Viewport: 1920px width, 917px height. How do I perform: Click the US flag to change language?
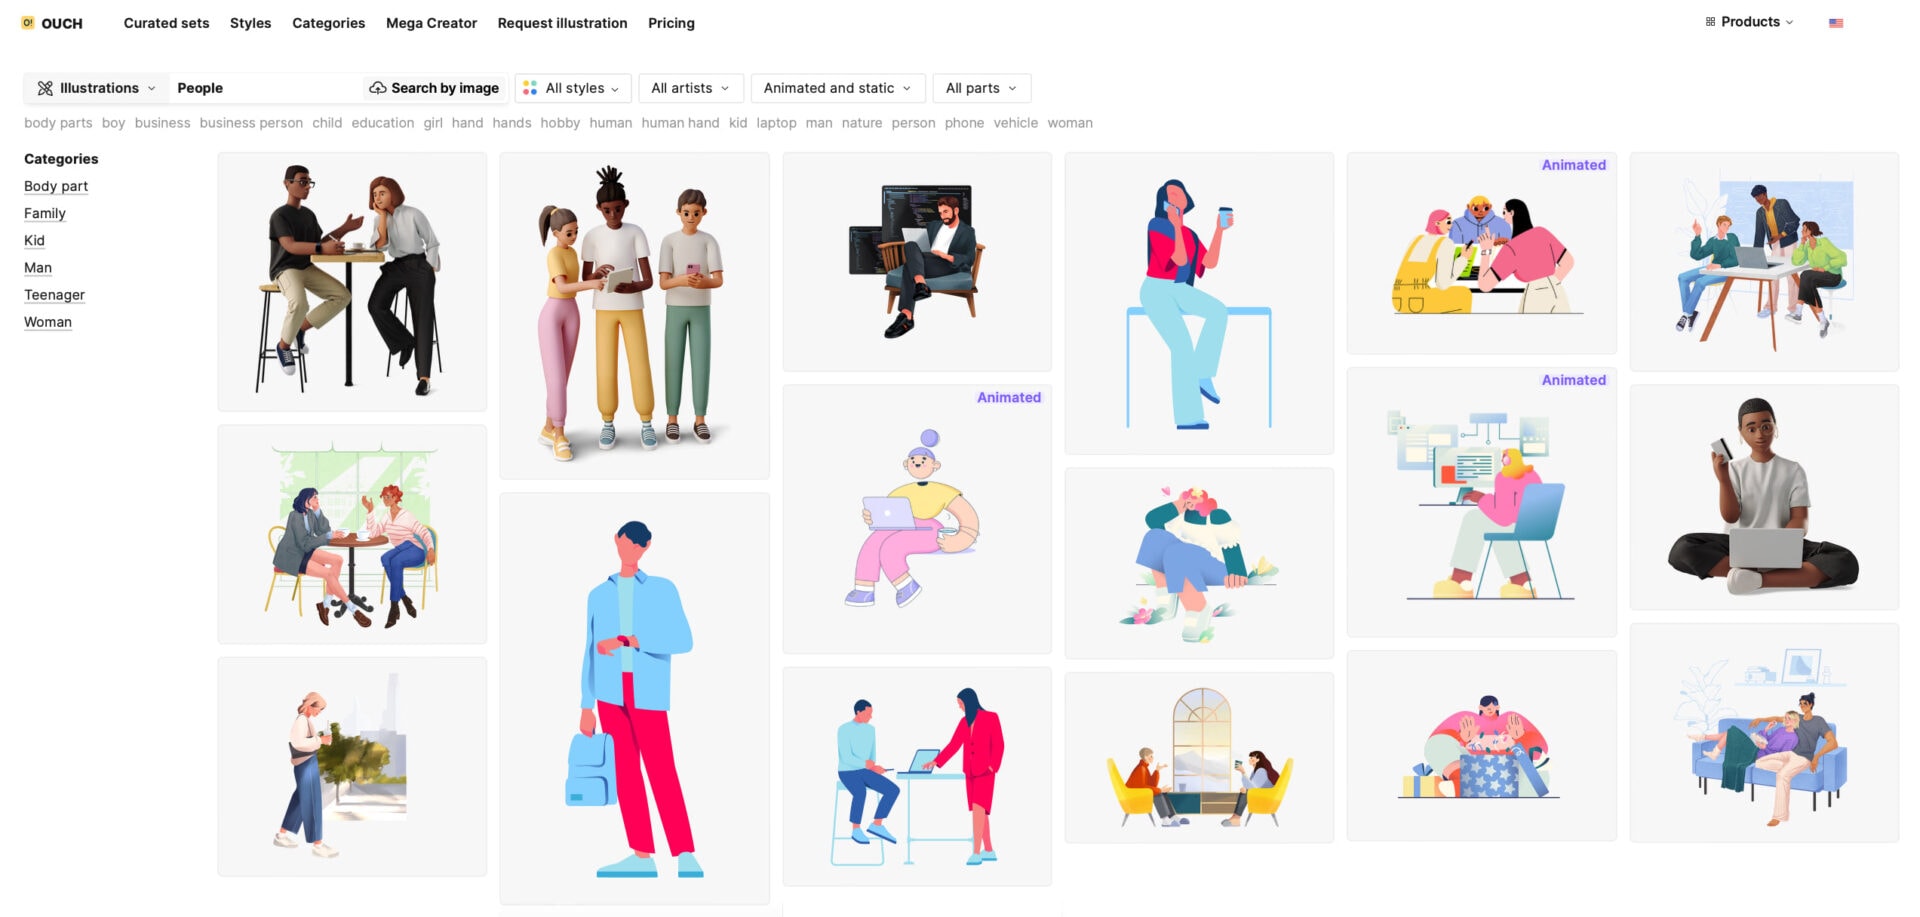point(1837,21)
